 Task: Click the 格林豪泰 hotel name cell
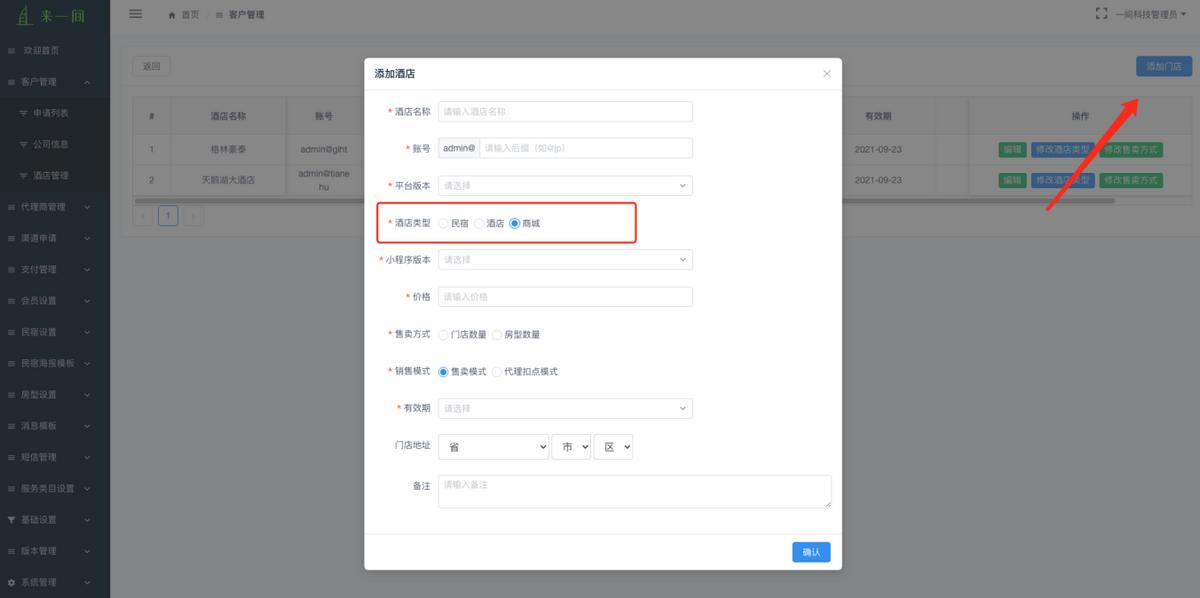[228, 150]
